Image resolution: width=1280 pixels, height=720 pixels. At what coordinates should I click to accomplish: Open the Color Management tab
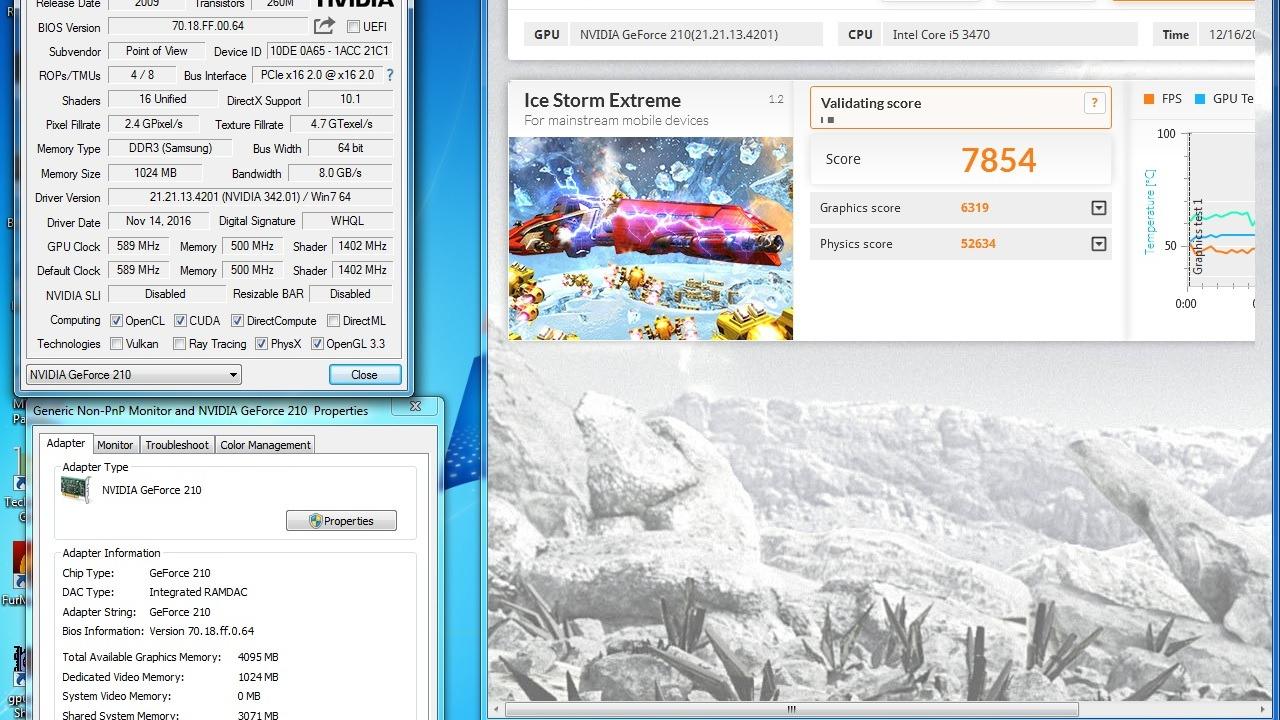[x=266, y=445]
